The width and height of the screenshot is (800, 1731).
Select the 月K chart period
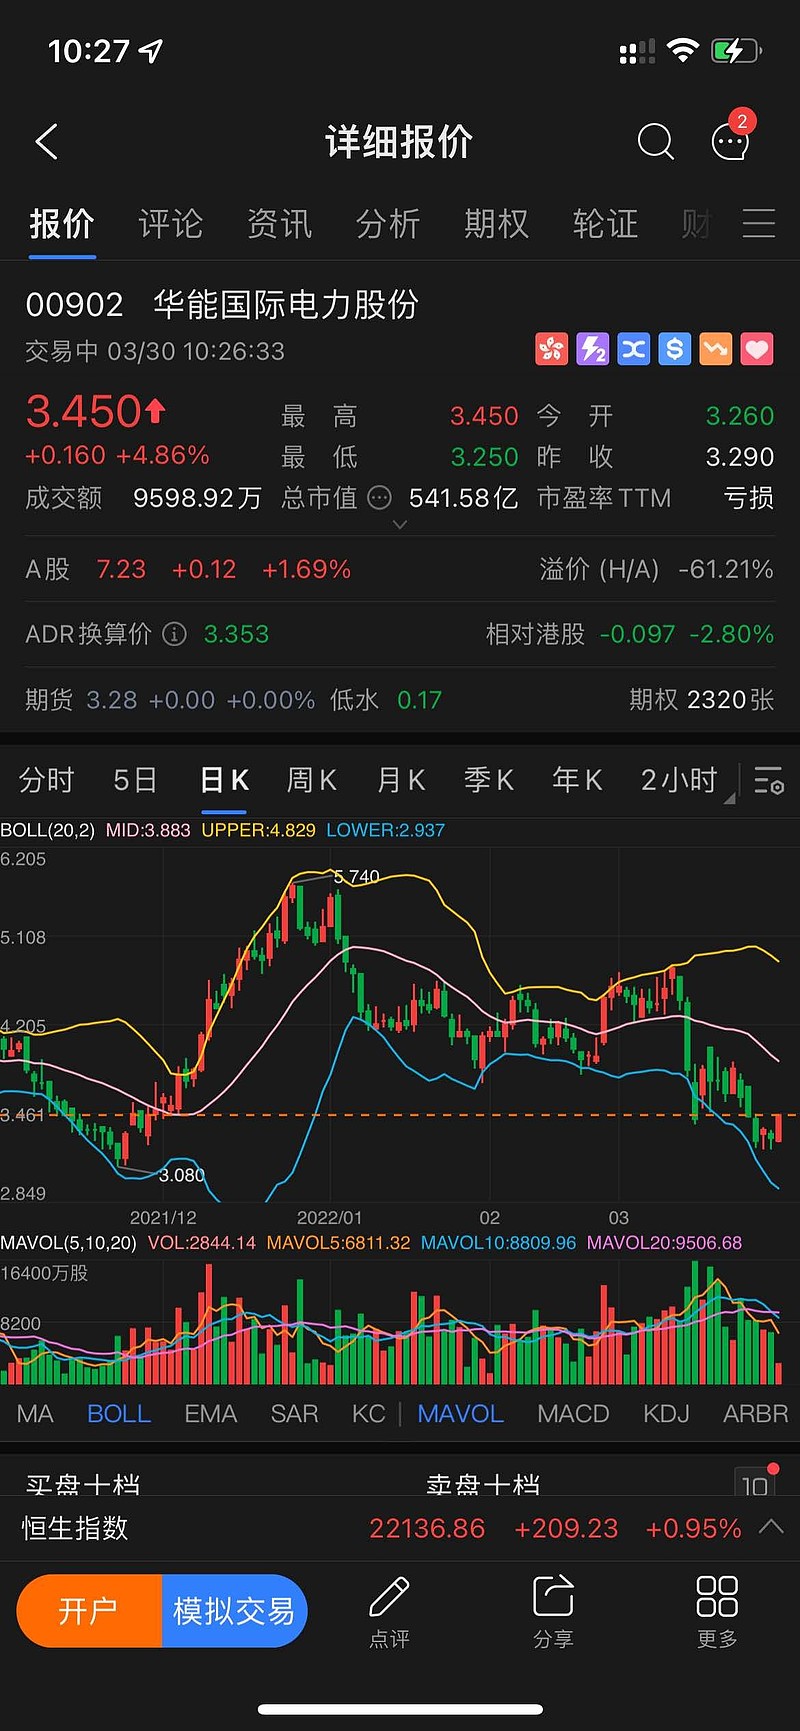coord(401,780)
